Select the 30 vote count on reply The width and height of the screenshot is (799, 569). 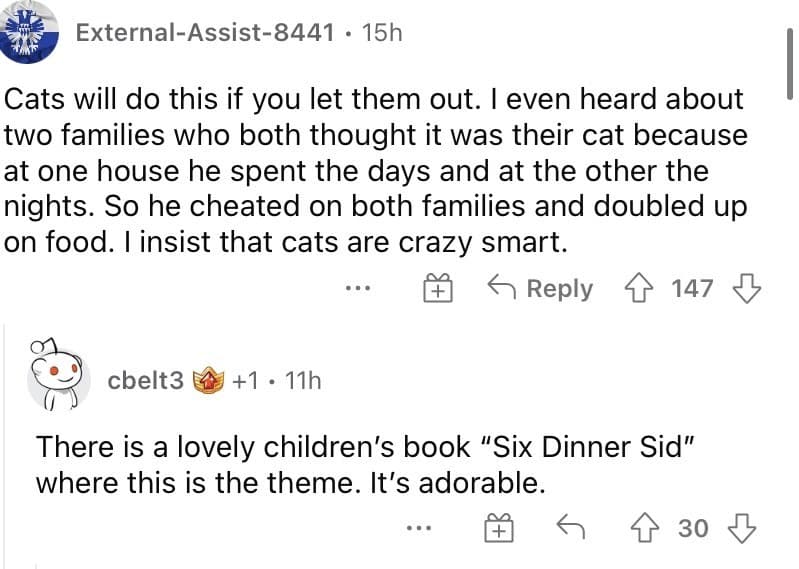[x=693, y=528]
